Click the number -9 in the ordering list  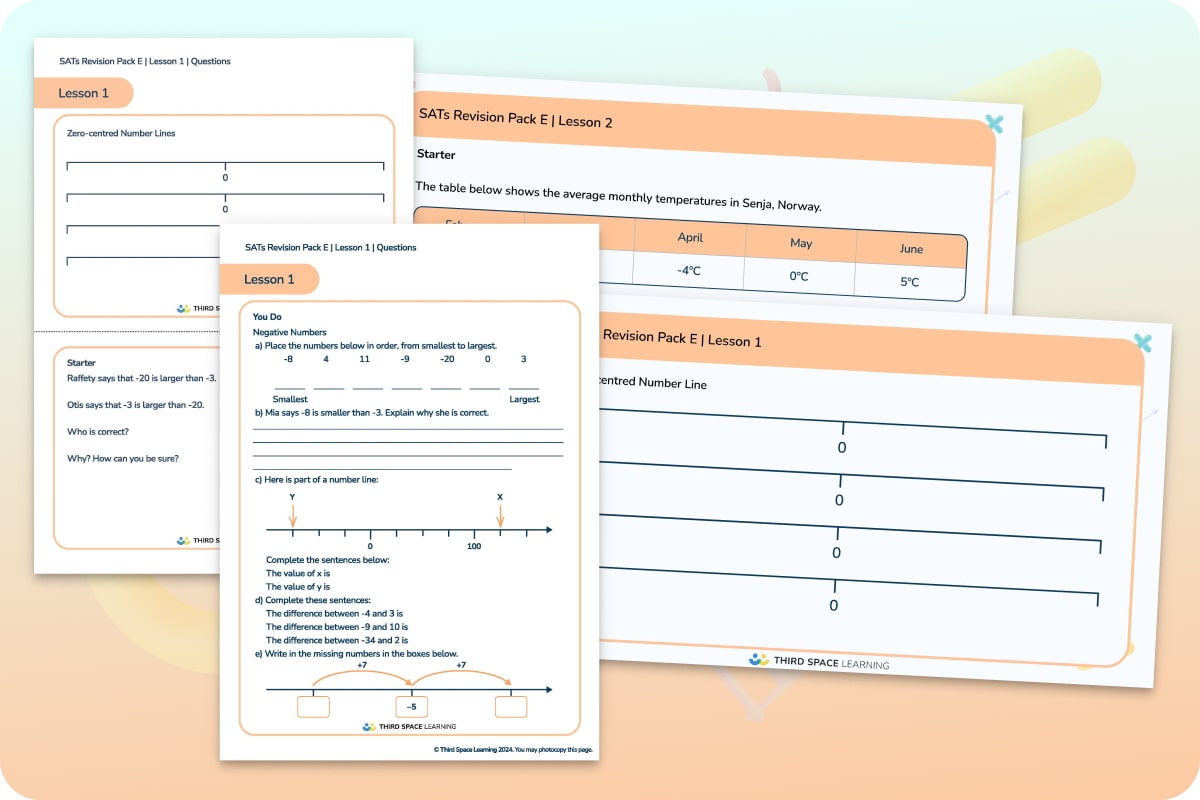404,359
